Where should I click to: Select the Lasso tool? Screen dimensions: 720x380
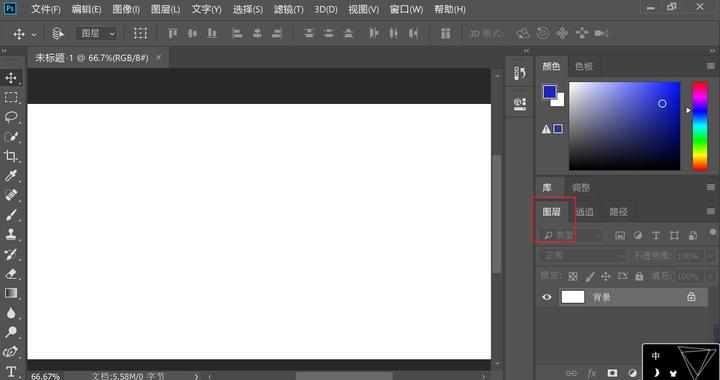11,117
